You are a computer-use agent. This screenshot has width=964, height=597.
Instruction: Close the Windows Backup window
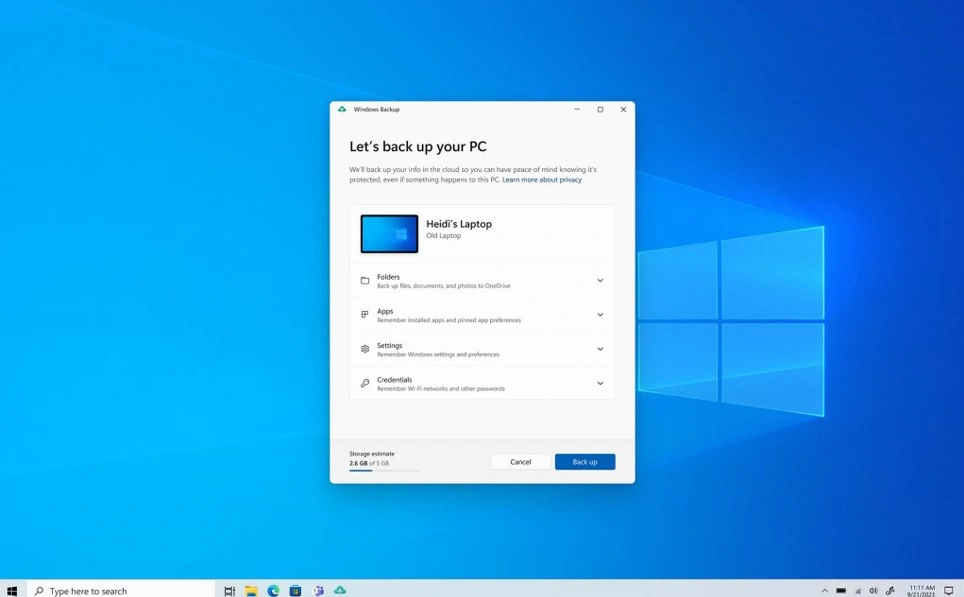coord(623,109)
